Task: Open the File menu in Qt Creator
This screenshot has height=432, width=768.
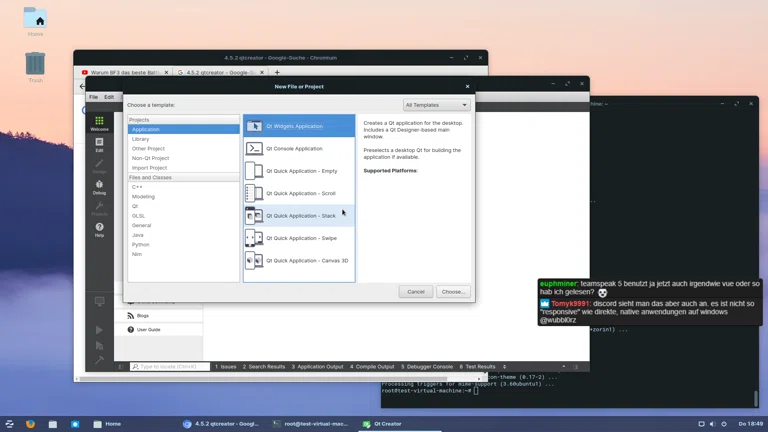Action: click(x=93, y=97)
